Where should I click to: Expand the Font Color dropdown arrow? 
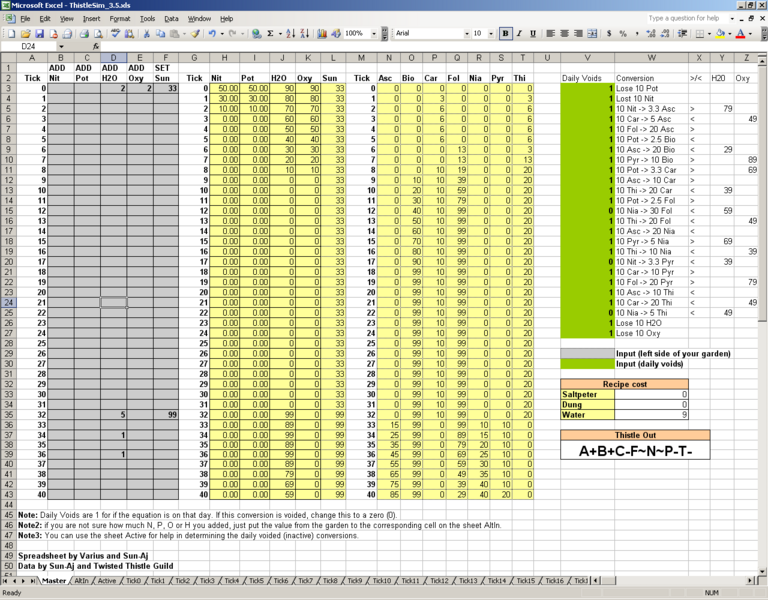tap(750, 33)
